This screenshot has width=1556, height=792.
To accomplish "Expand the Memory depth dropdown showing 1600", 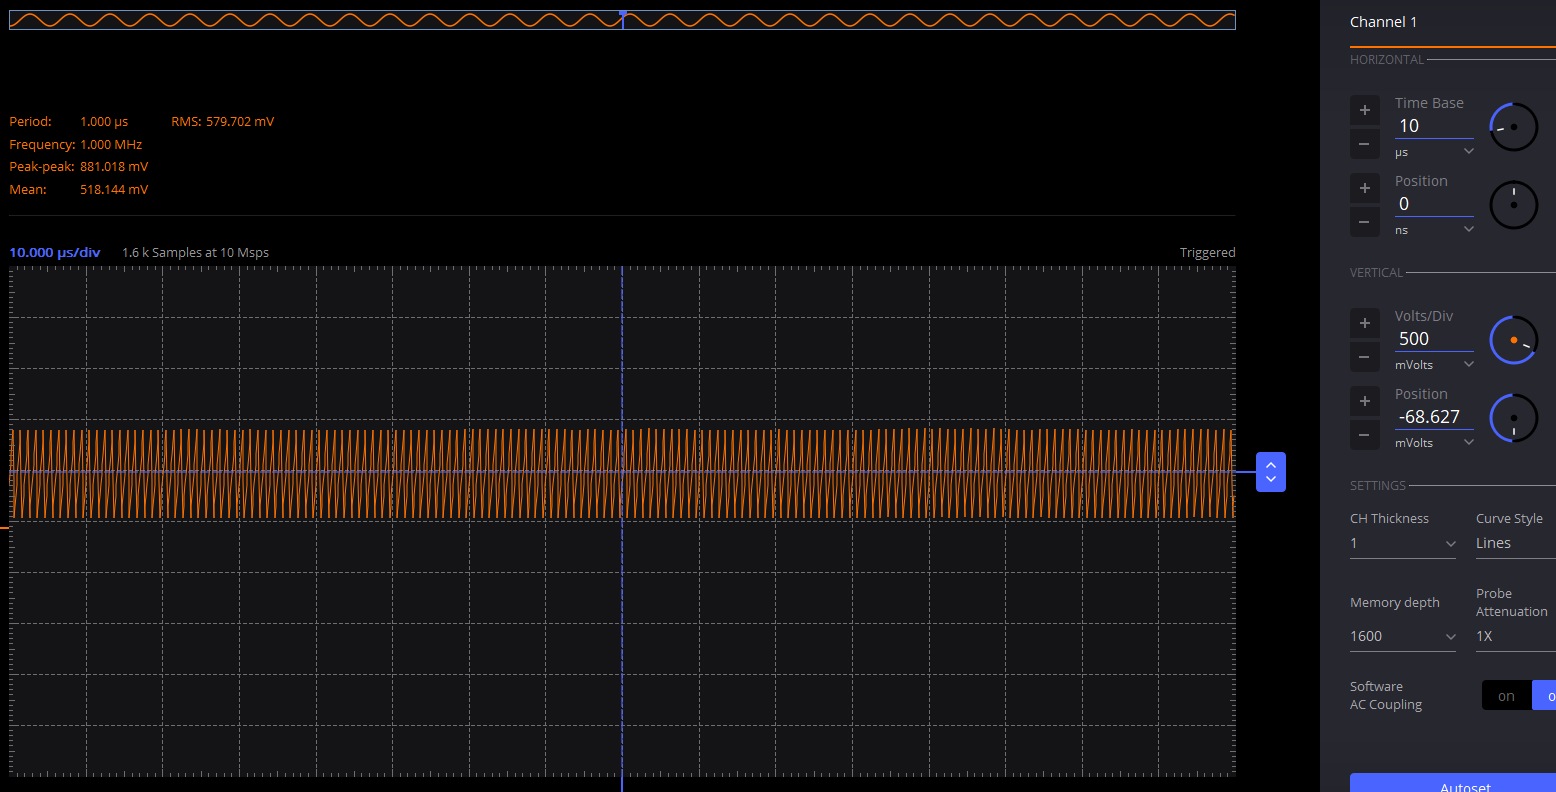I will pyautogui.click(x=1403, y=637).
